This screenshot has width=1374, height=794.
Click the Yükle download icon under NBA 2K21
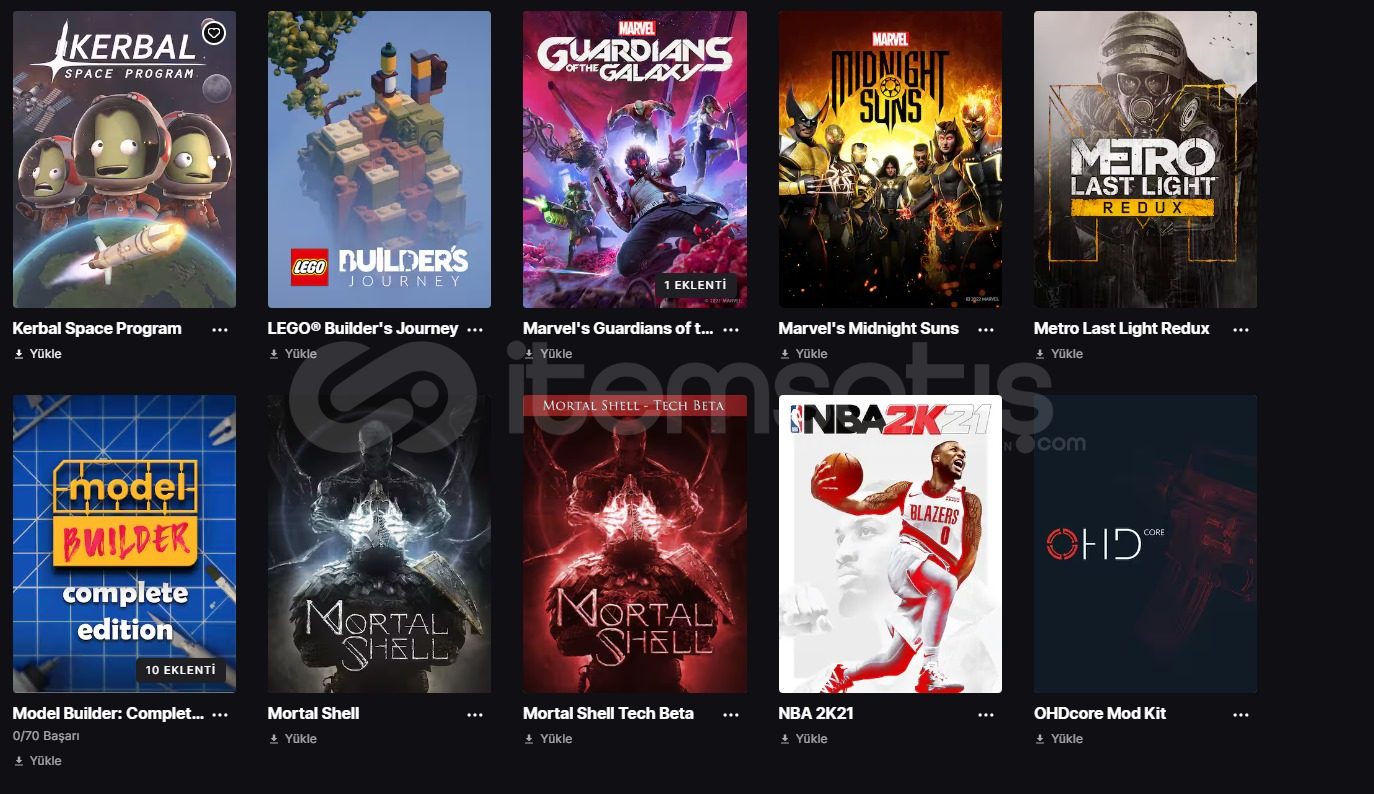[785, 739]
